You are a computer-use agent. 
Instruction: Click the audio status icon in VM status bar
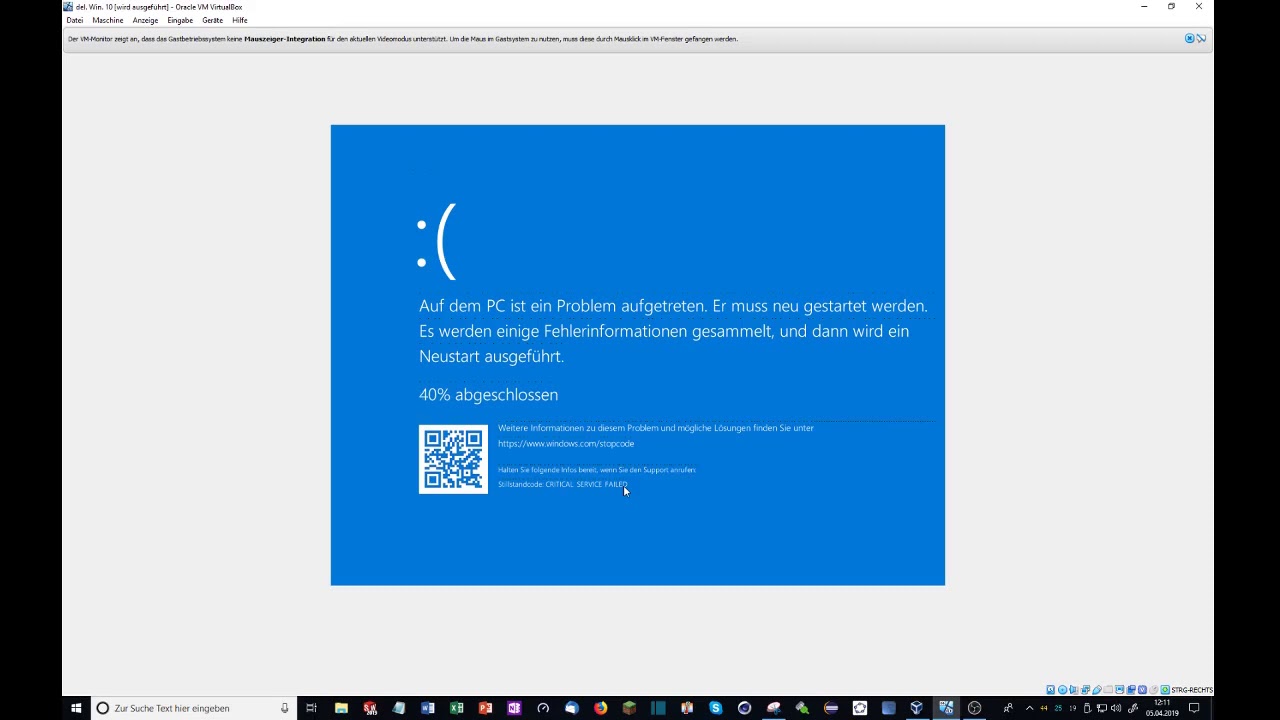[x=1073, y=689]
